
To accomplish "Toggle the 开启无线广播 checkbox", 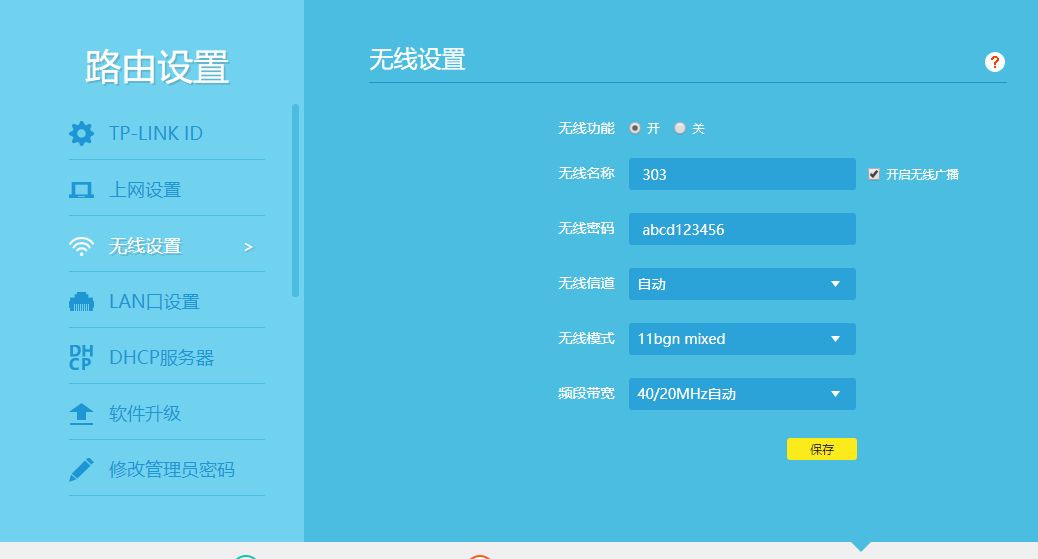I will point(874,174).
